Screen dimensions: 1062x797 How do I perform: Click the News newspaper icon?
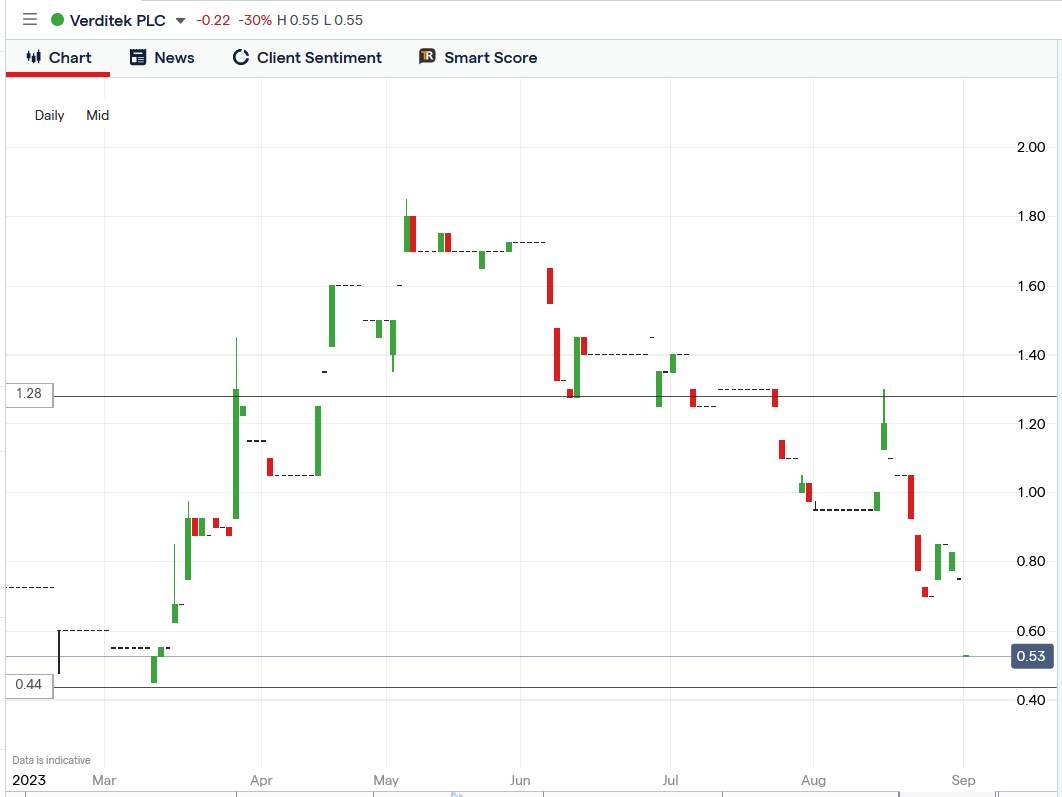point(137,58)
